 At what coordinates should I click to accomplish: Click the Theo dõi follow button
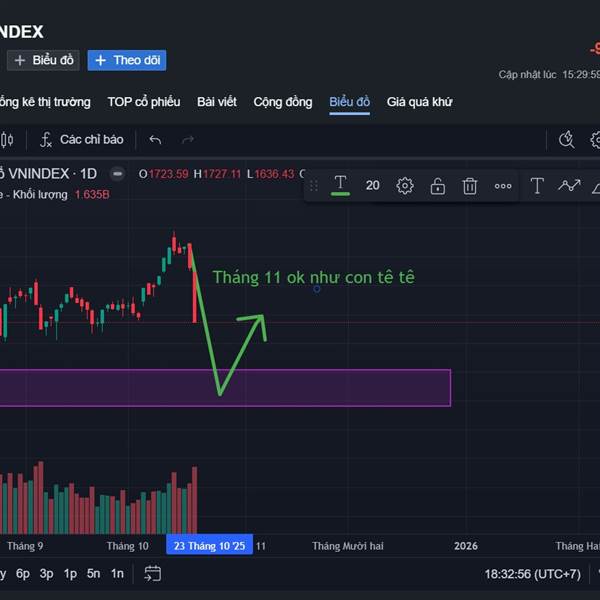127,60
